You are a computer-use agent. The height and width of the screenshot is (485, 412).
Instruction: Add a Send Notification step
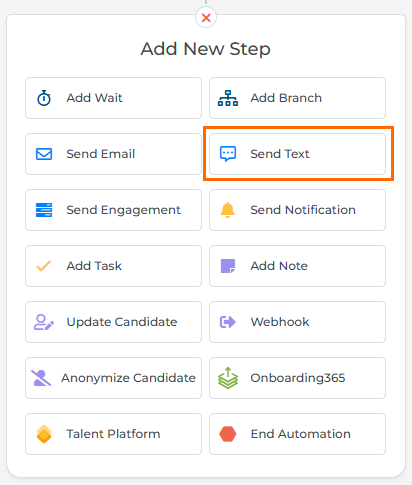297,210
